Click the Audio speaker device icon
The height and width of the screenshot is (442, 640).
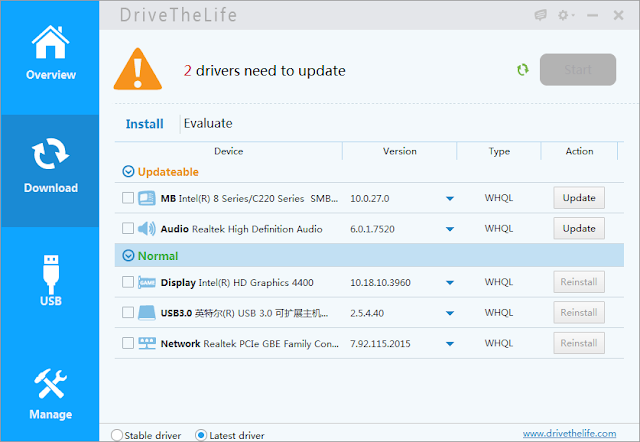point(147,229)
